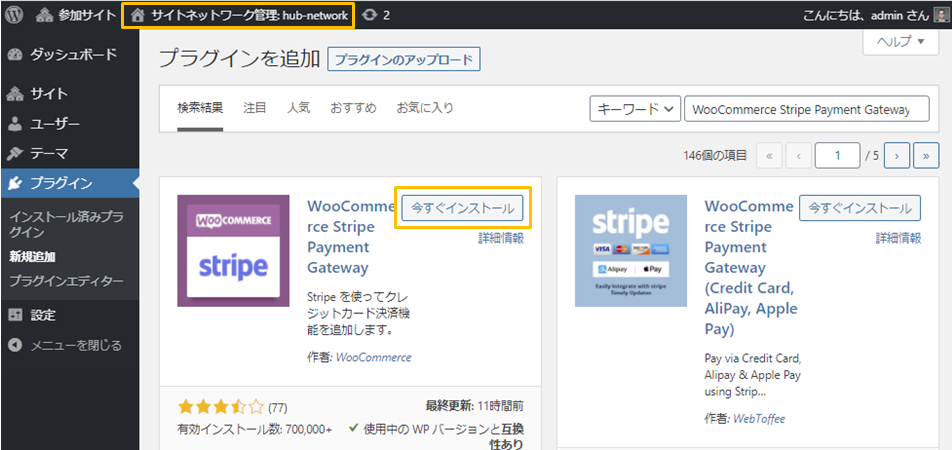Screen dimensions: 952x450
Task: Click the WooCommerce author link
Action: pos(373,357)
